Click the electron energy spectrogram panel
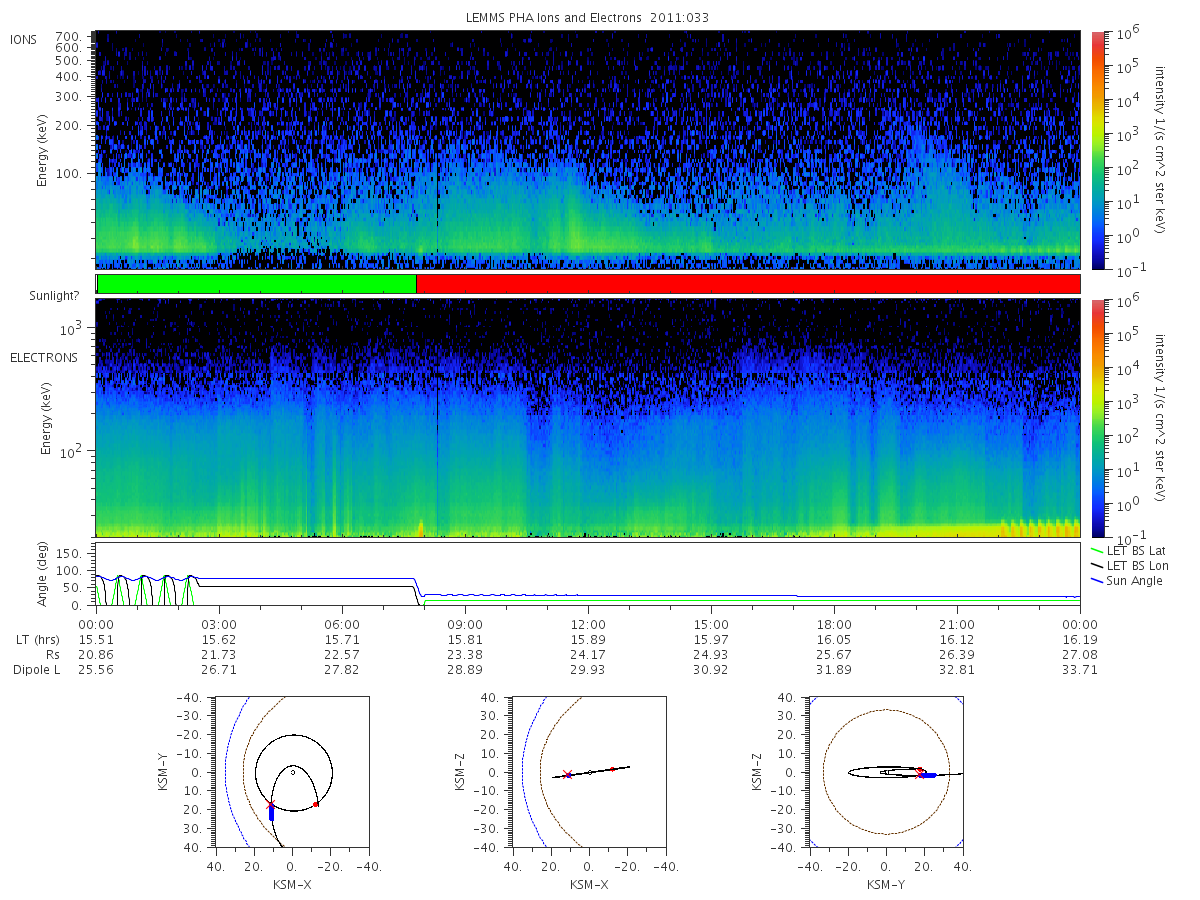Image resolution: width=1200 pixels, height=900 pixels. coord(588,418)
